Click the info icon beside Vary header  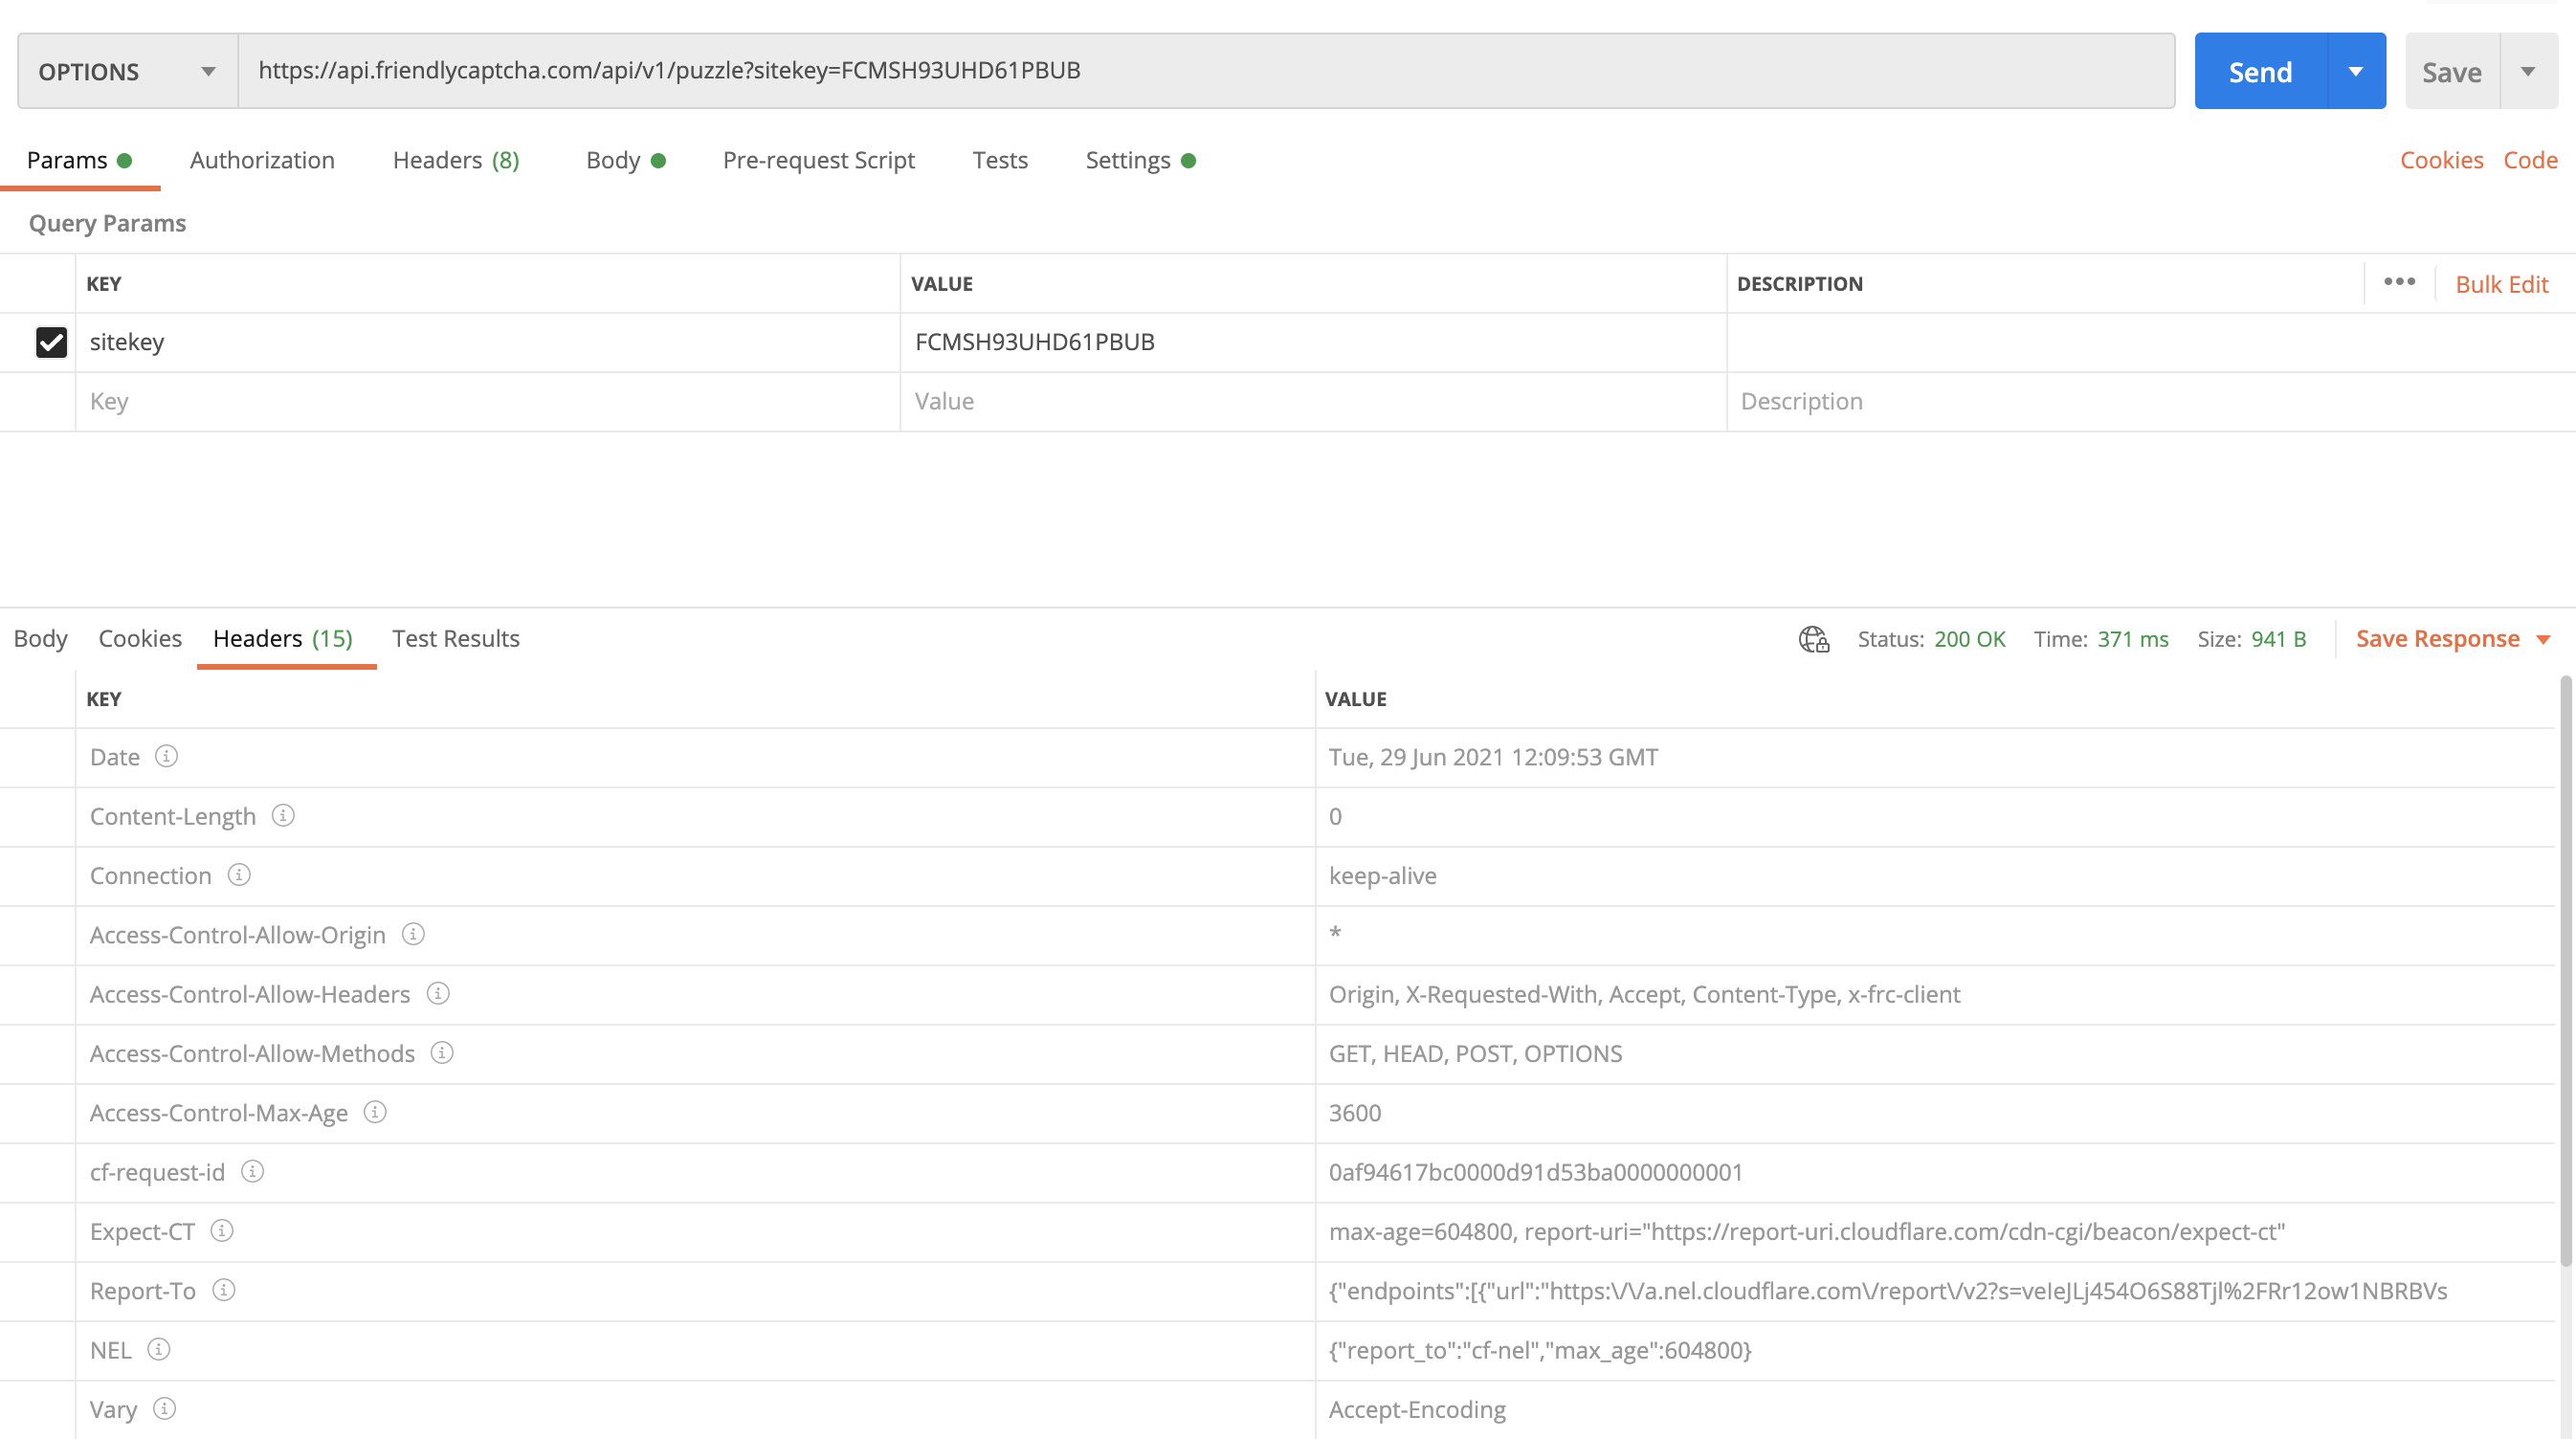tap(165, 1408)
